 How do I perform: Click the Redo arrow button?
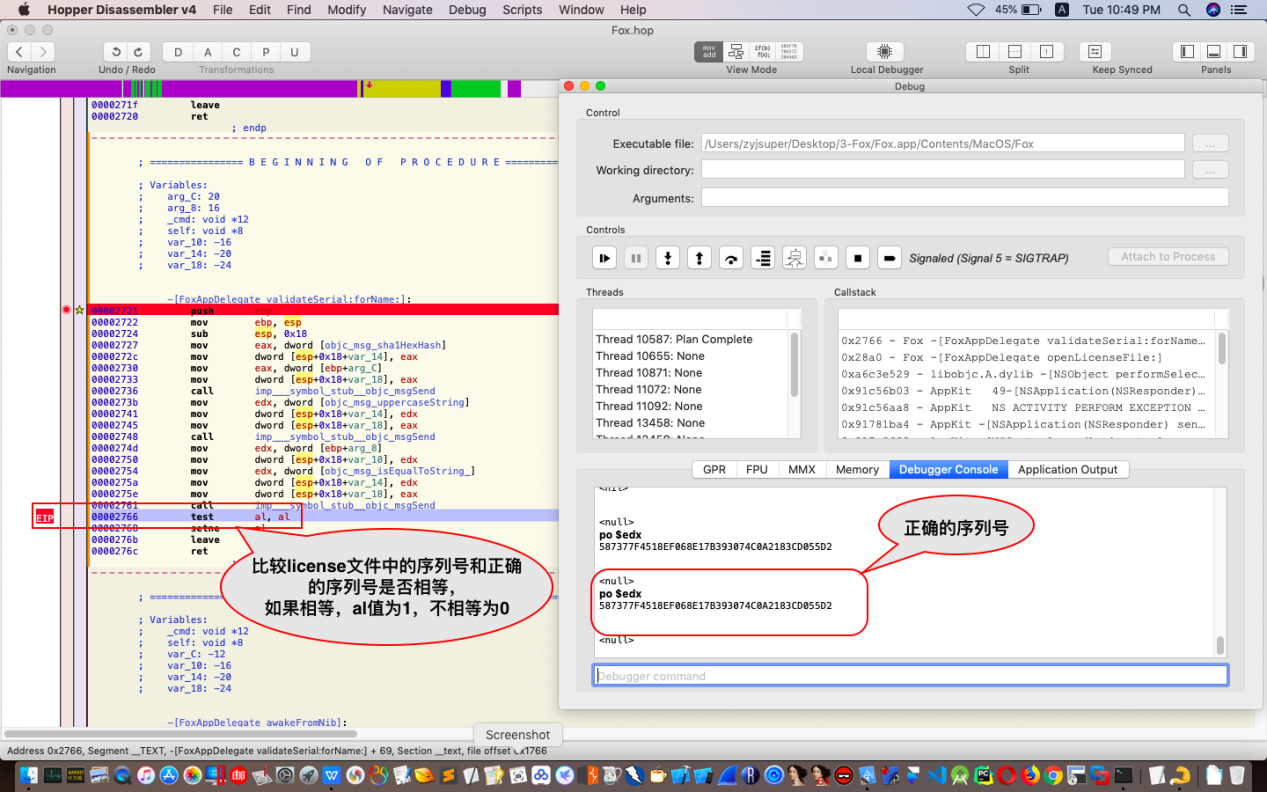(140, 52)
